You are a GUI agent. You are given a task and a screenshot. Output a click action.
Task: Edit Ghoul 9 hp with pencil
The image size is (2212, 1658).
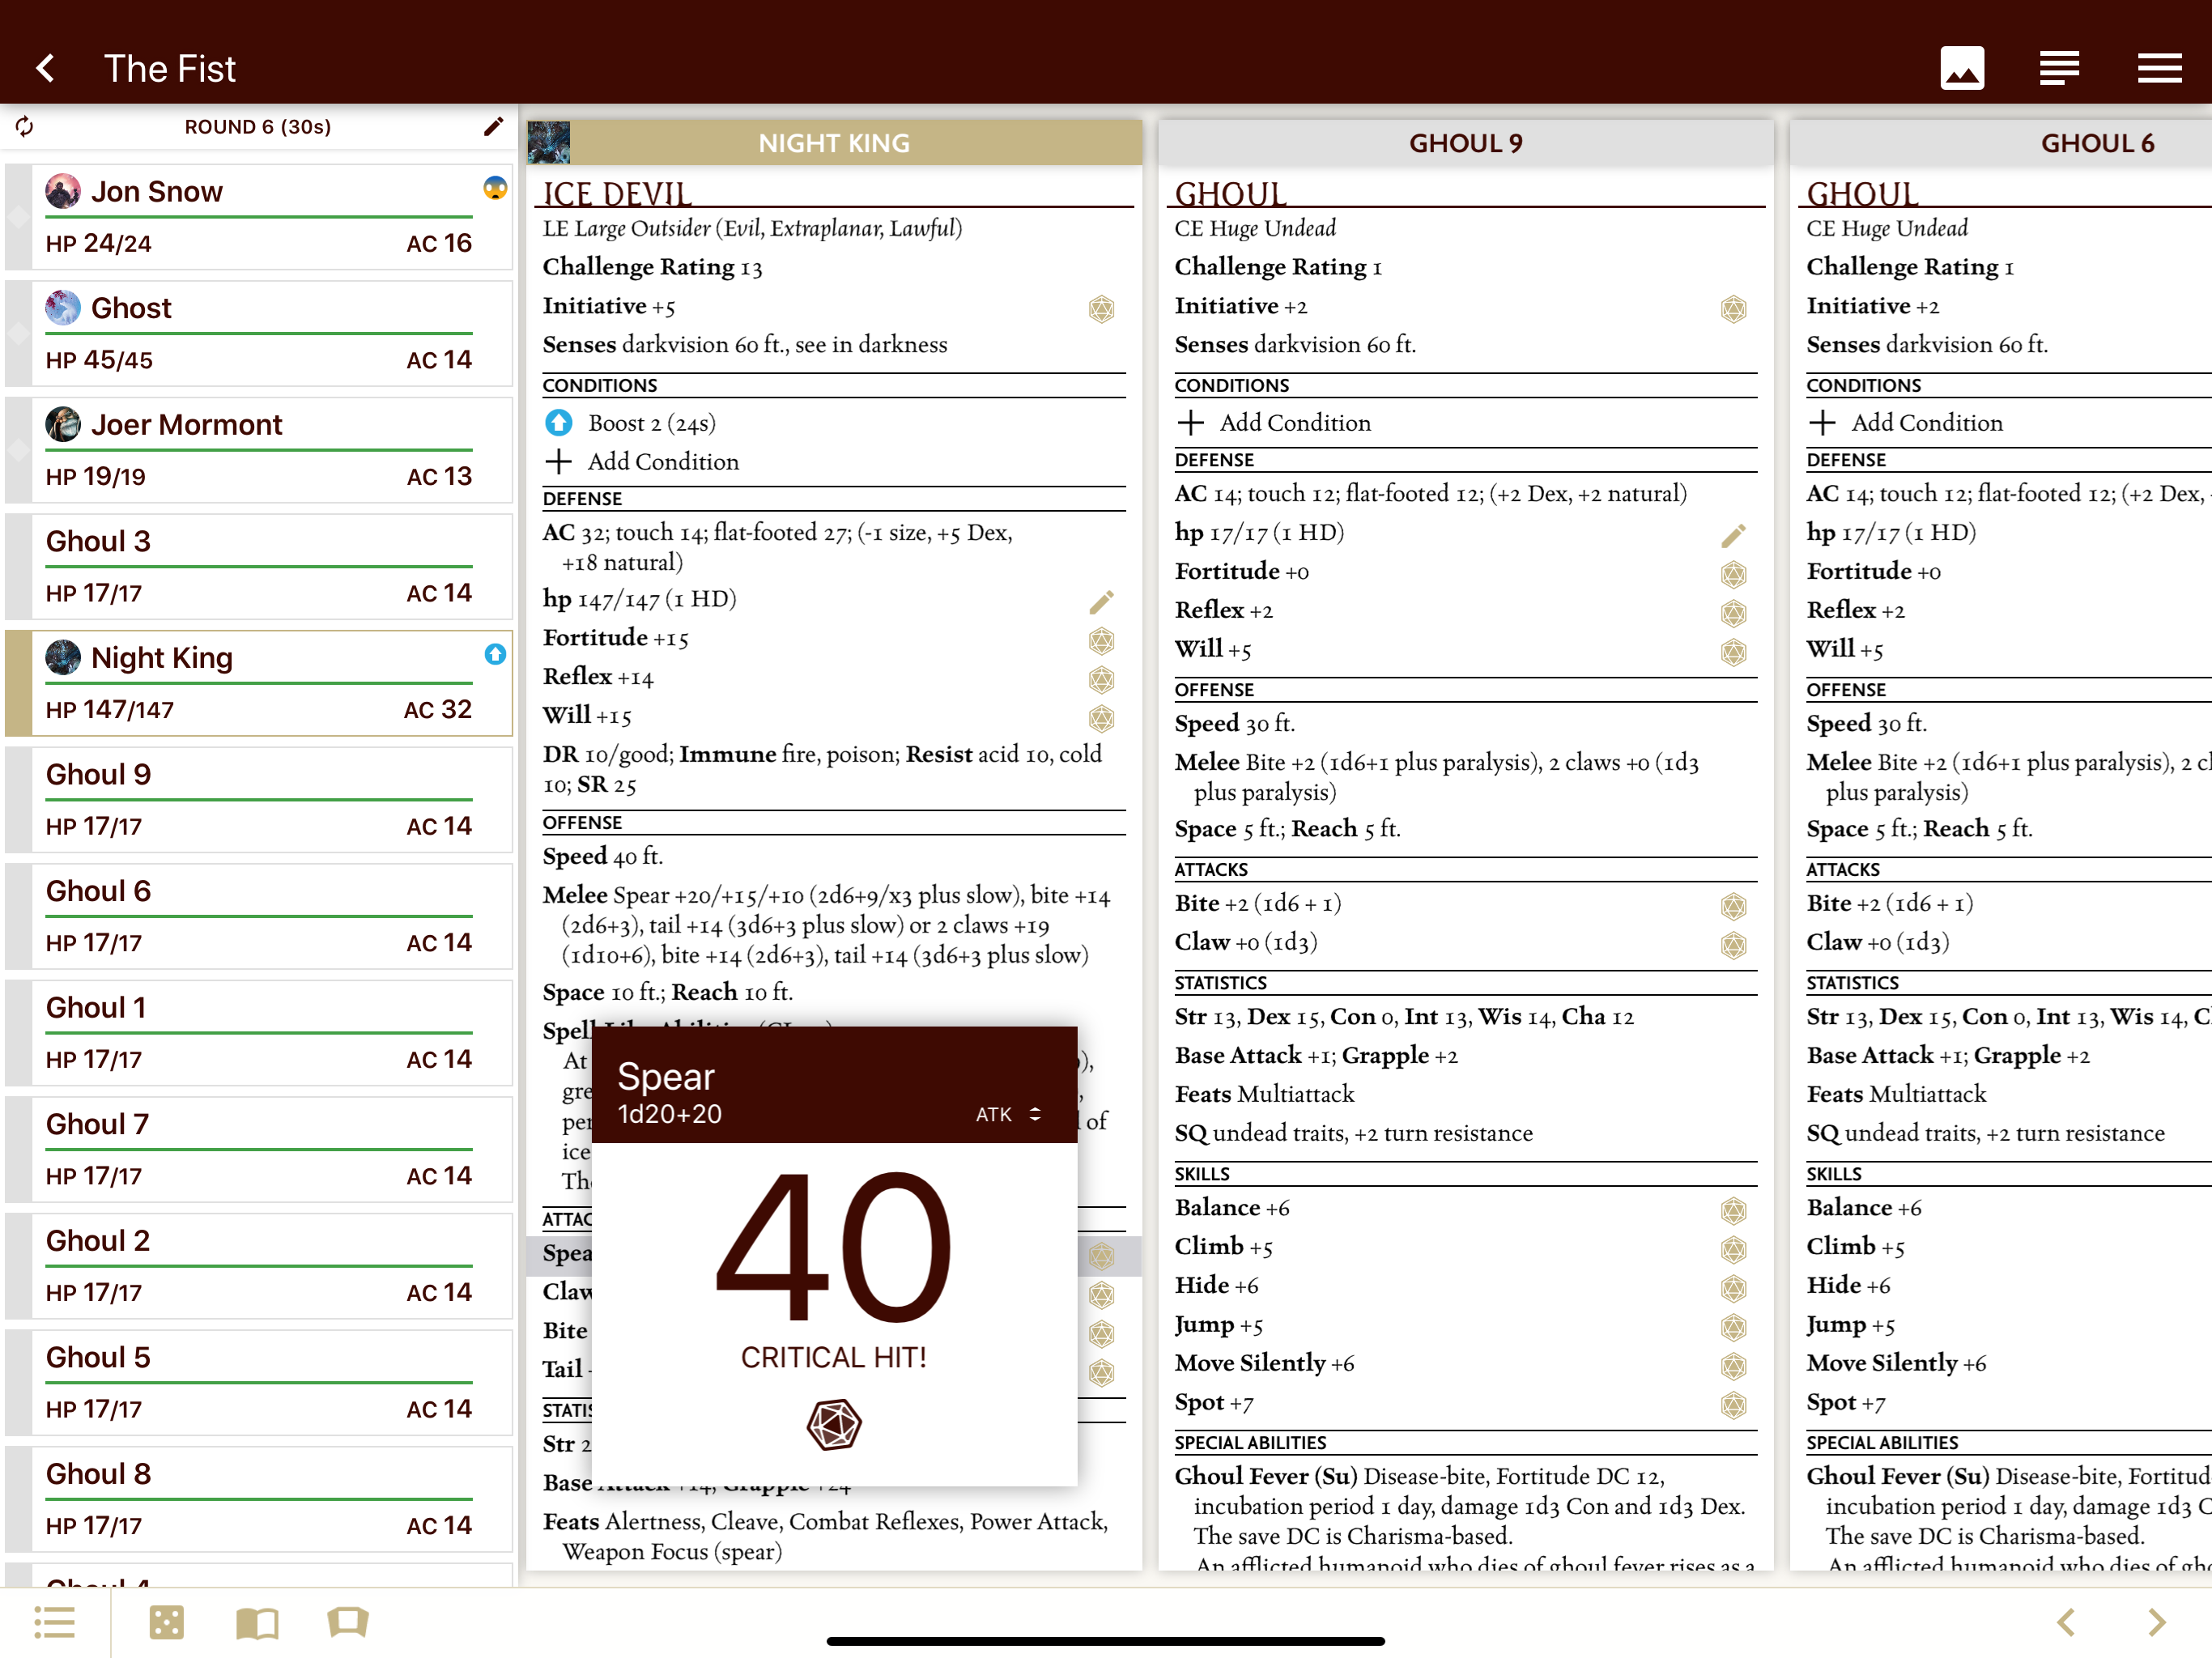[x=1733, y=535]
